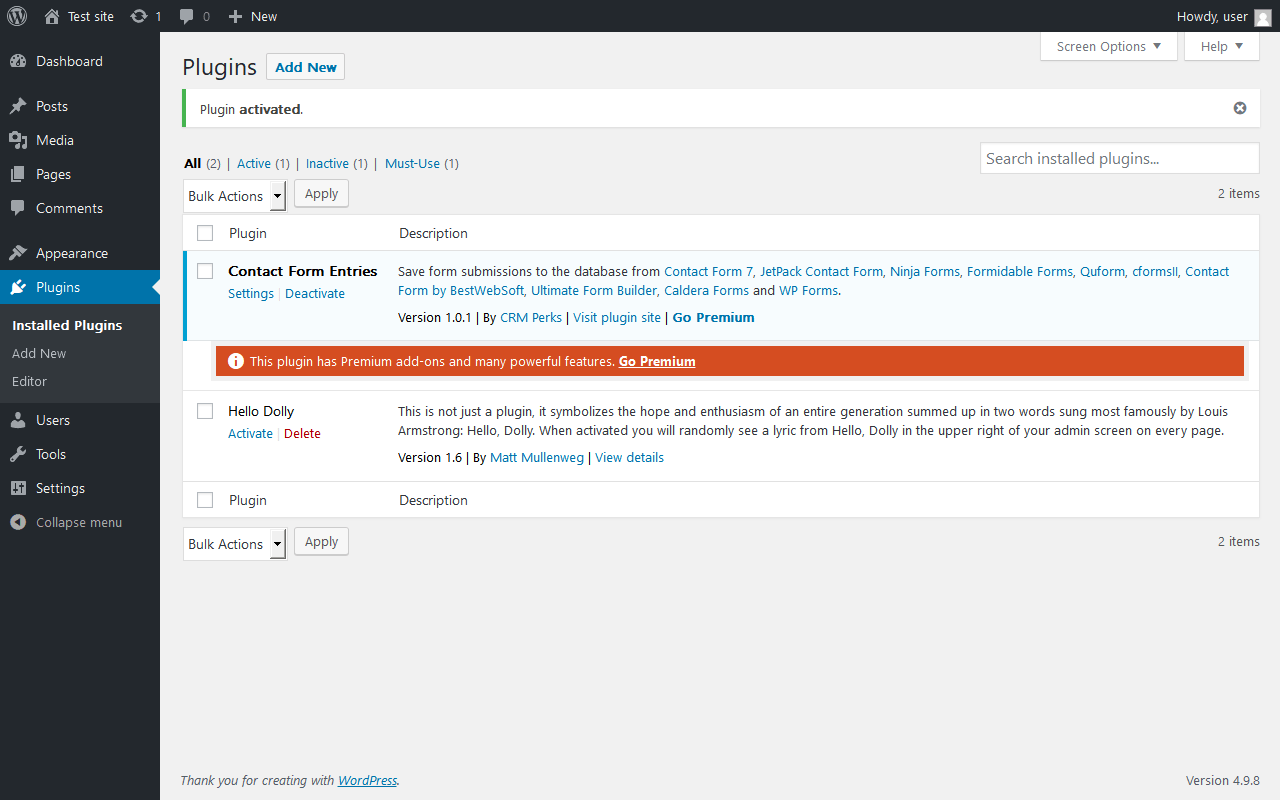Click the New plus icon in admin bar
Image resolution: width=1280 pixels, height=800 pixels.
pos(235,16)
